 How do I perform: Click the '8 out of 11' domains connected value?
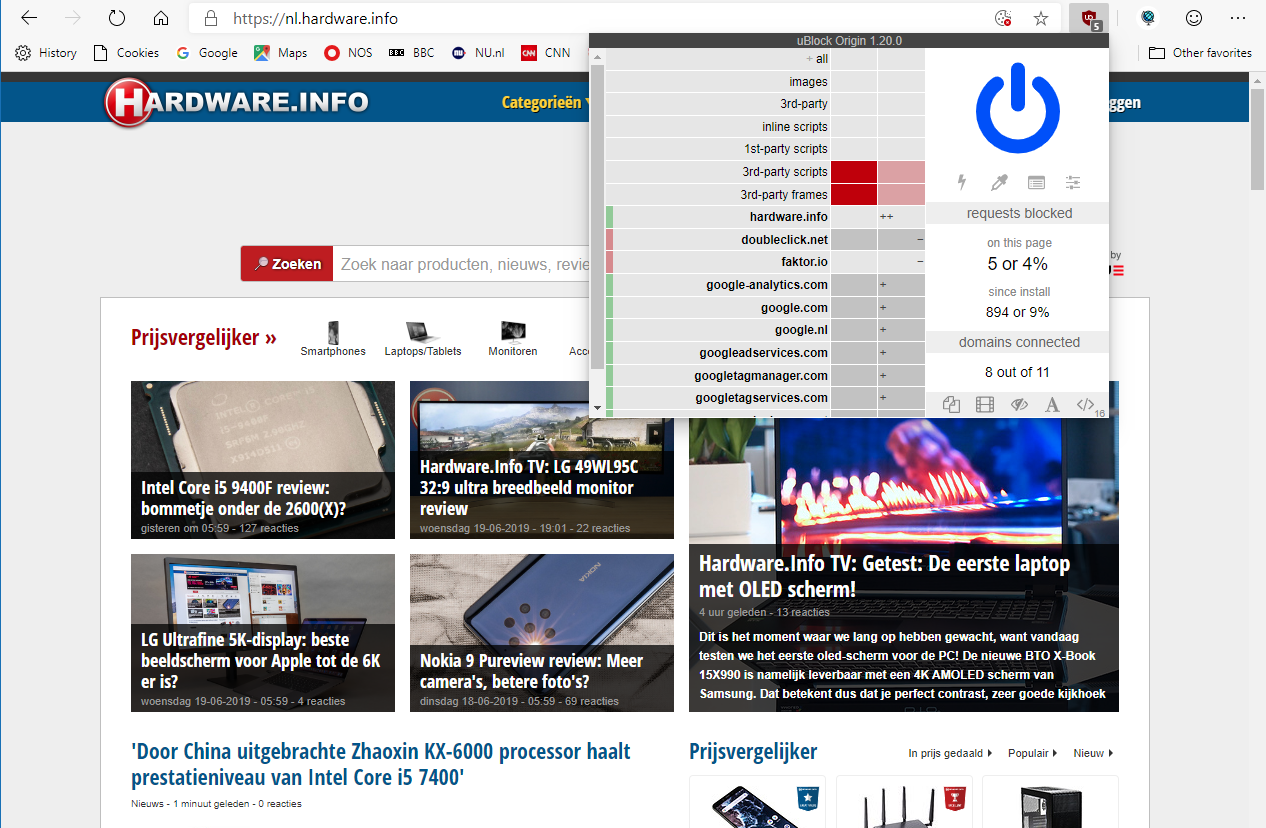point(1017,372)
